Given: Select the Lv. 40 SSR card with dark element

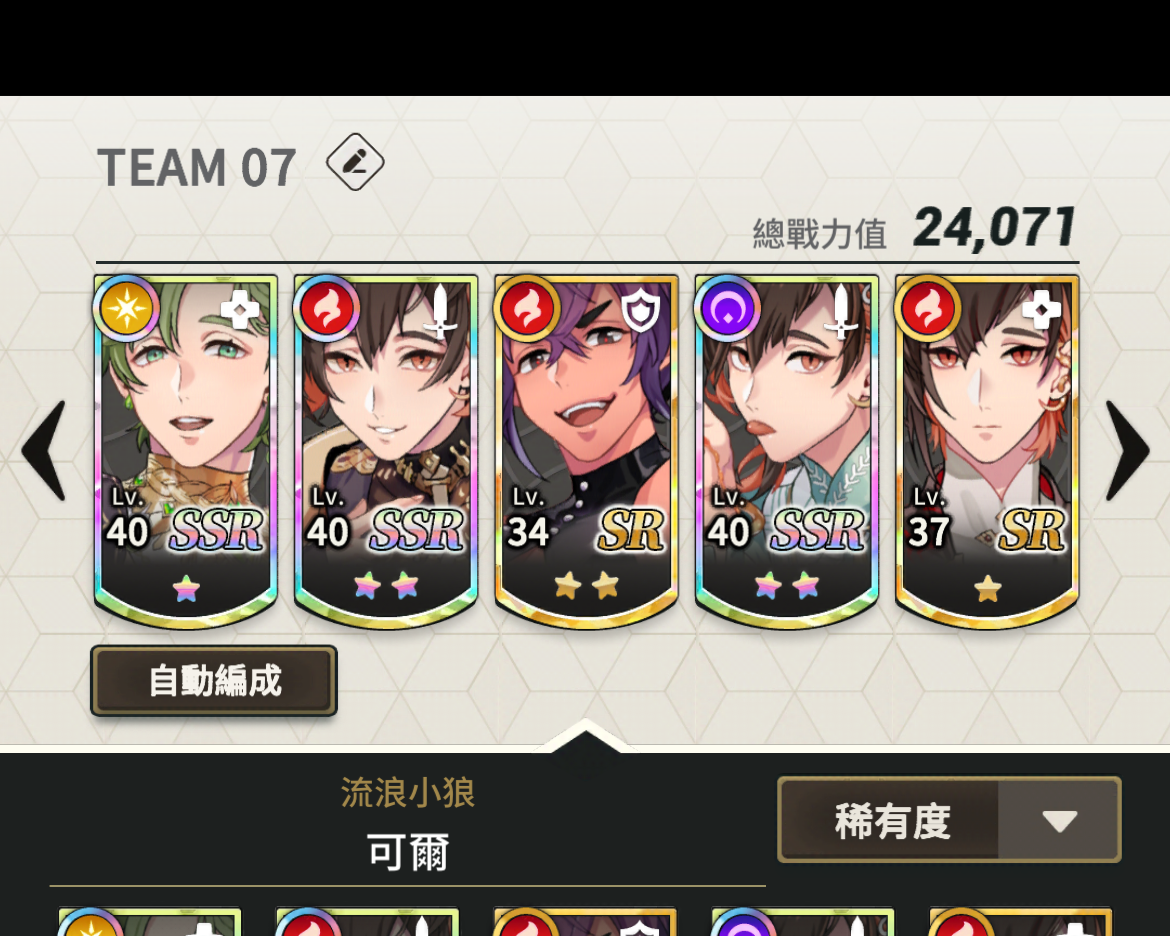Looking at the screenshot, I should (786, 452).
